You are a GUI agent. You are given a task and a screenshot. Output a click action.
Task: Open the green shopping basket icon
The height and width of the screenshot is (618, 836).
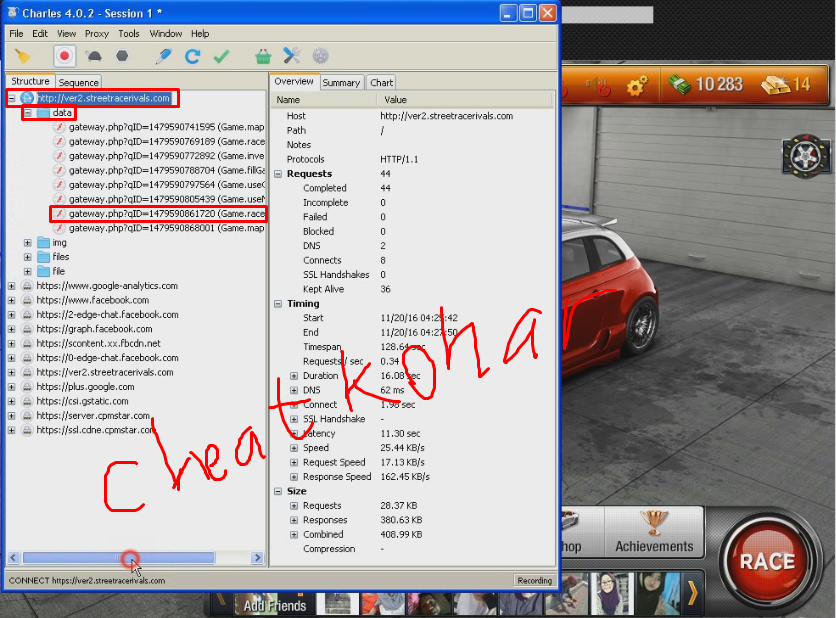(x=263, y=56)
